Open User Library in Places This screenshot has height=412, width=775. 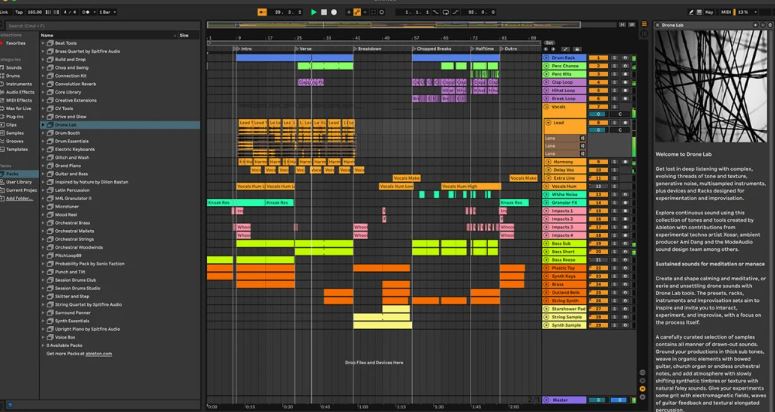click(18, 182)
